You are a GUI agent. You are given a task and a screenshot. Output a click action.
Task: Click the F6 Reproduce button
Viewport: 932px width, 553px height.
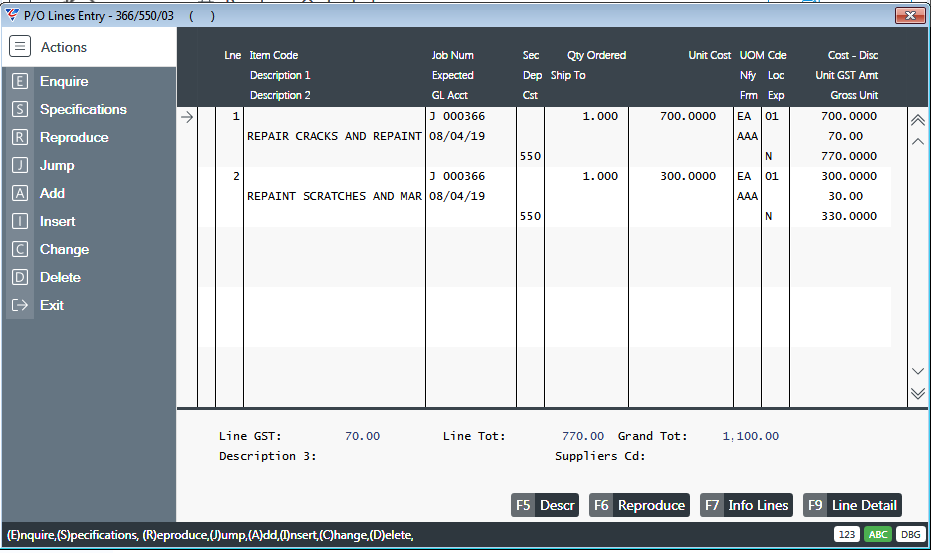pos(640,505)
